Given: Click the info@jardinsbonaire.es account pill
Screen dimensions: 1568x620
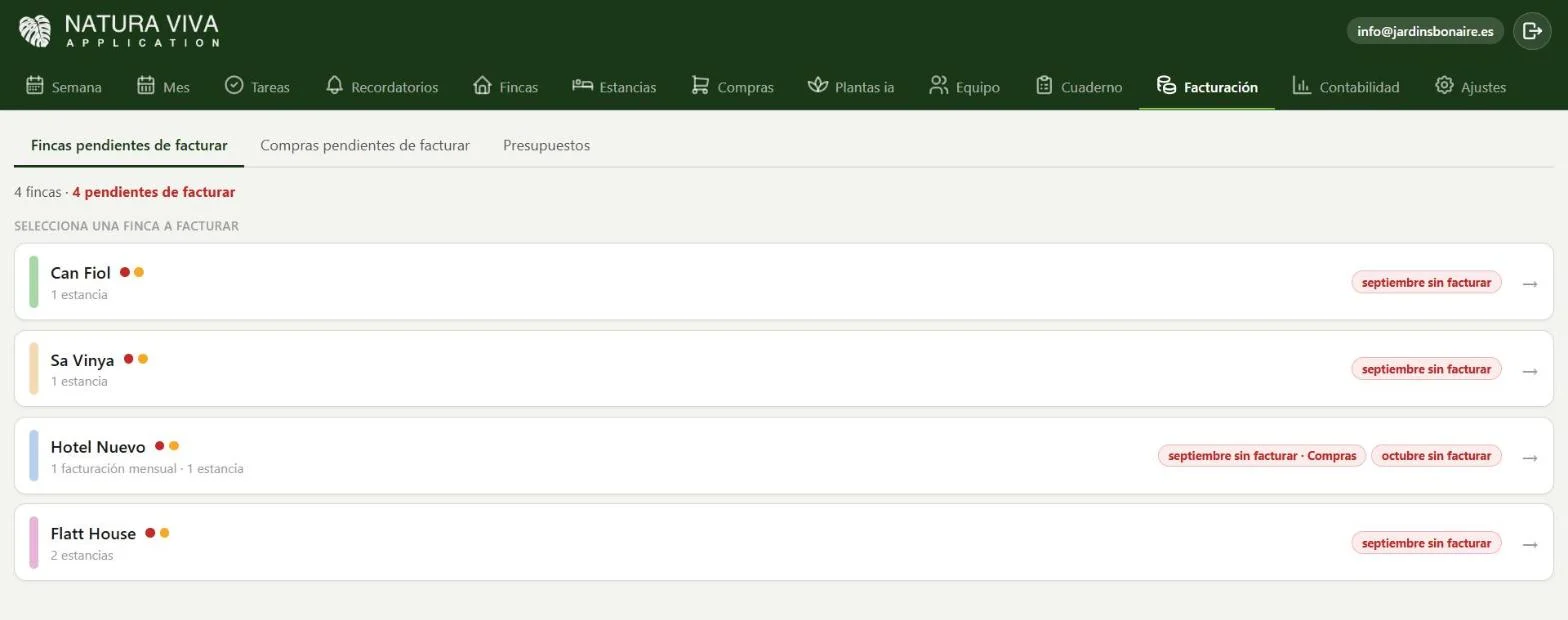Looking at the screenshot, I should (1425, 31).
